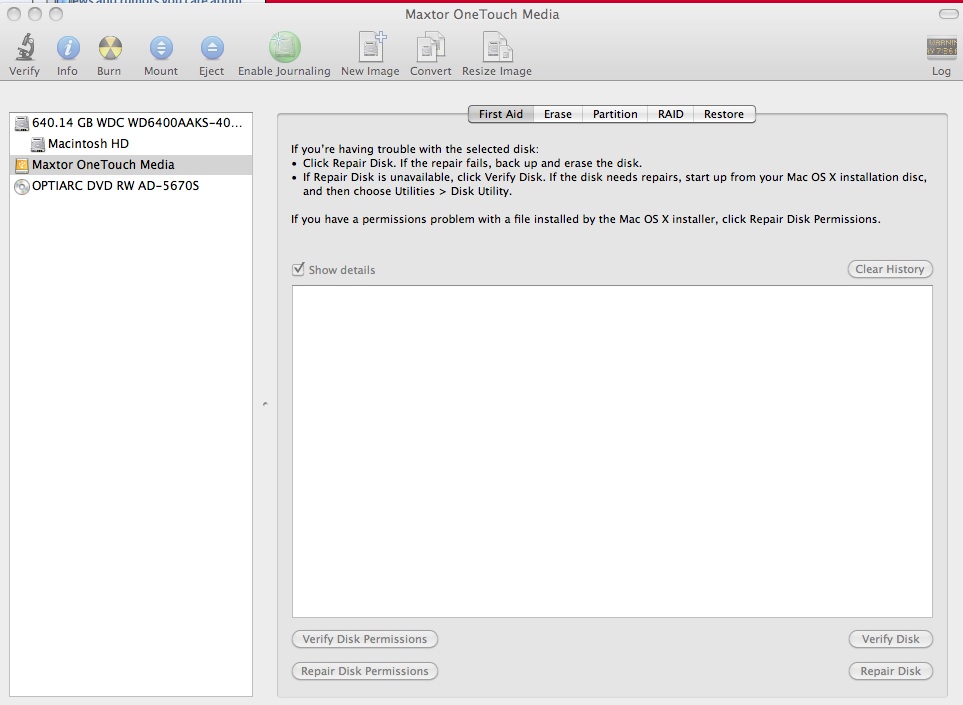Click the Burn toolbar icon

[x=110, y=48]
